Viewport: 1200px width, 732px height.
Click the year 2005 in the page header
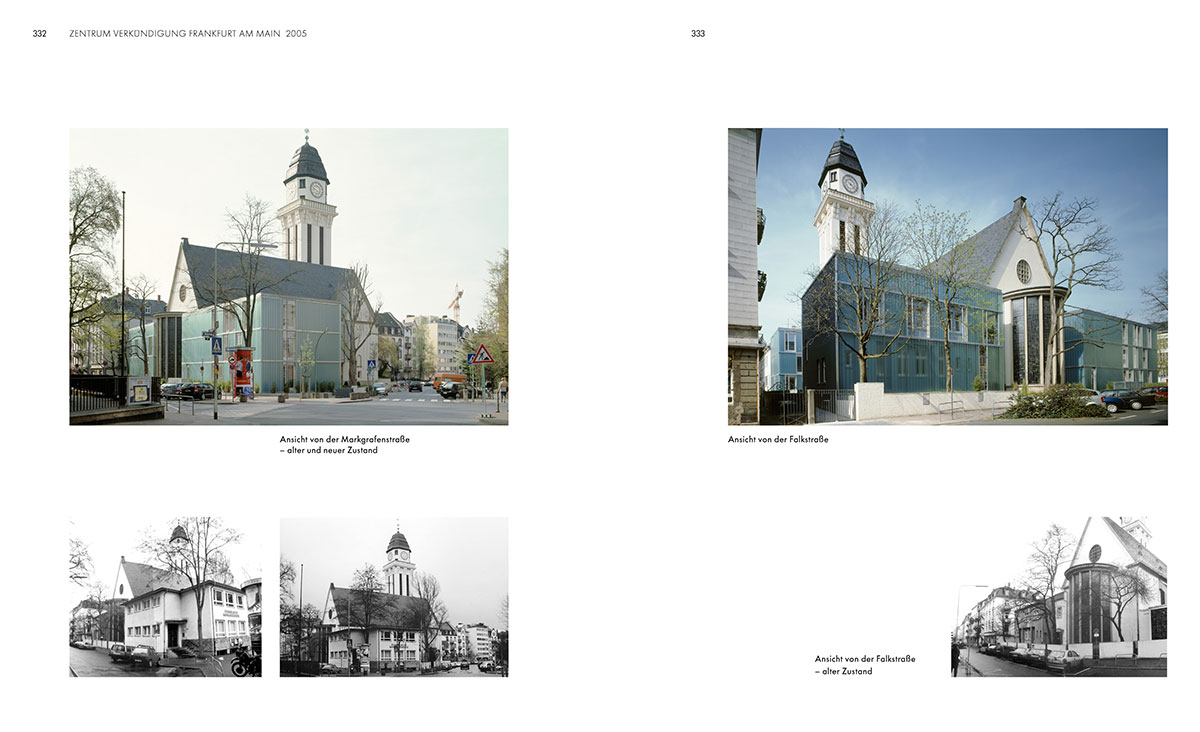pos(296,33)
